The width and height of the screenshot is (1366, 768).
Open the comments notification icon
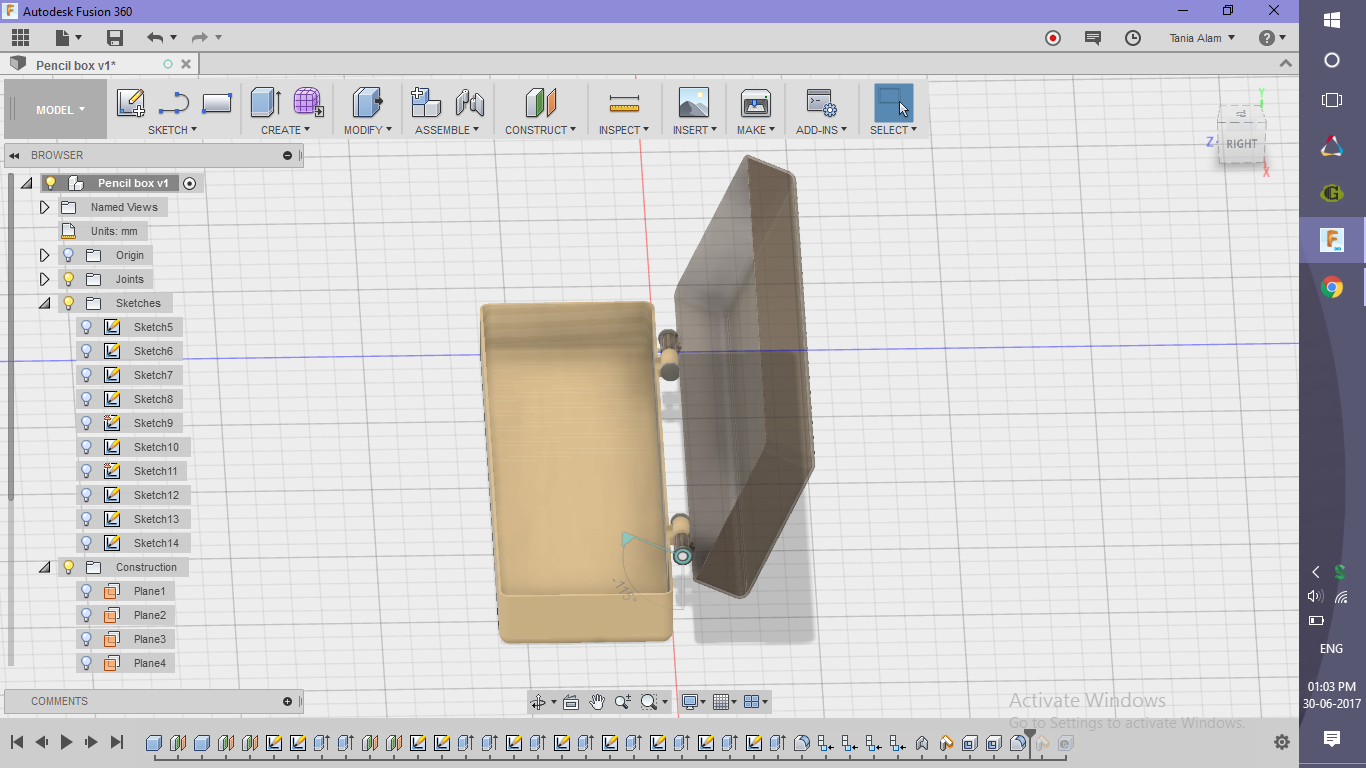pos(1093,38)
